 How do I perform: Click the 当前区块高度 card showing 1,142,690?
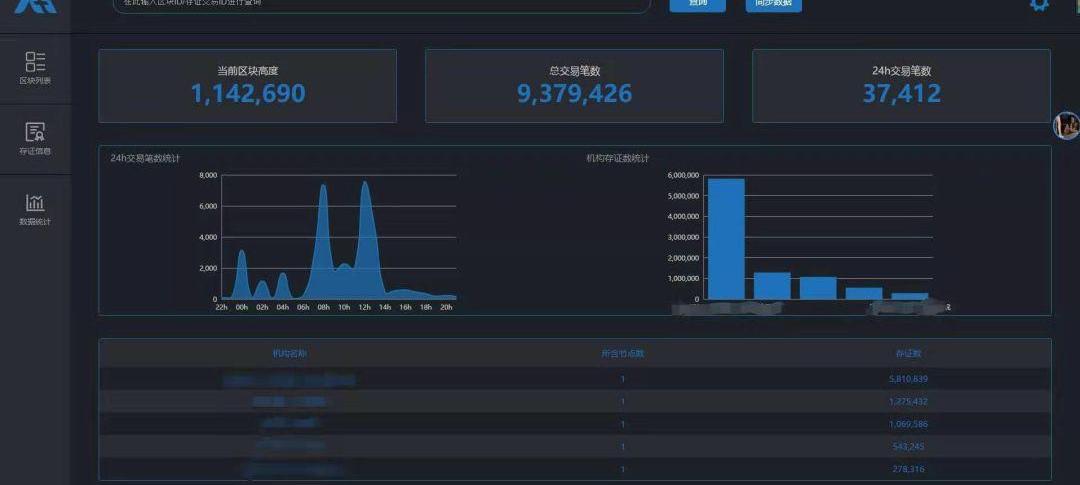[247, 86]
